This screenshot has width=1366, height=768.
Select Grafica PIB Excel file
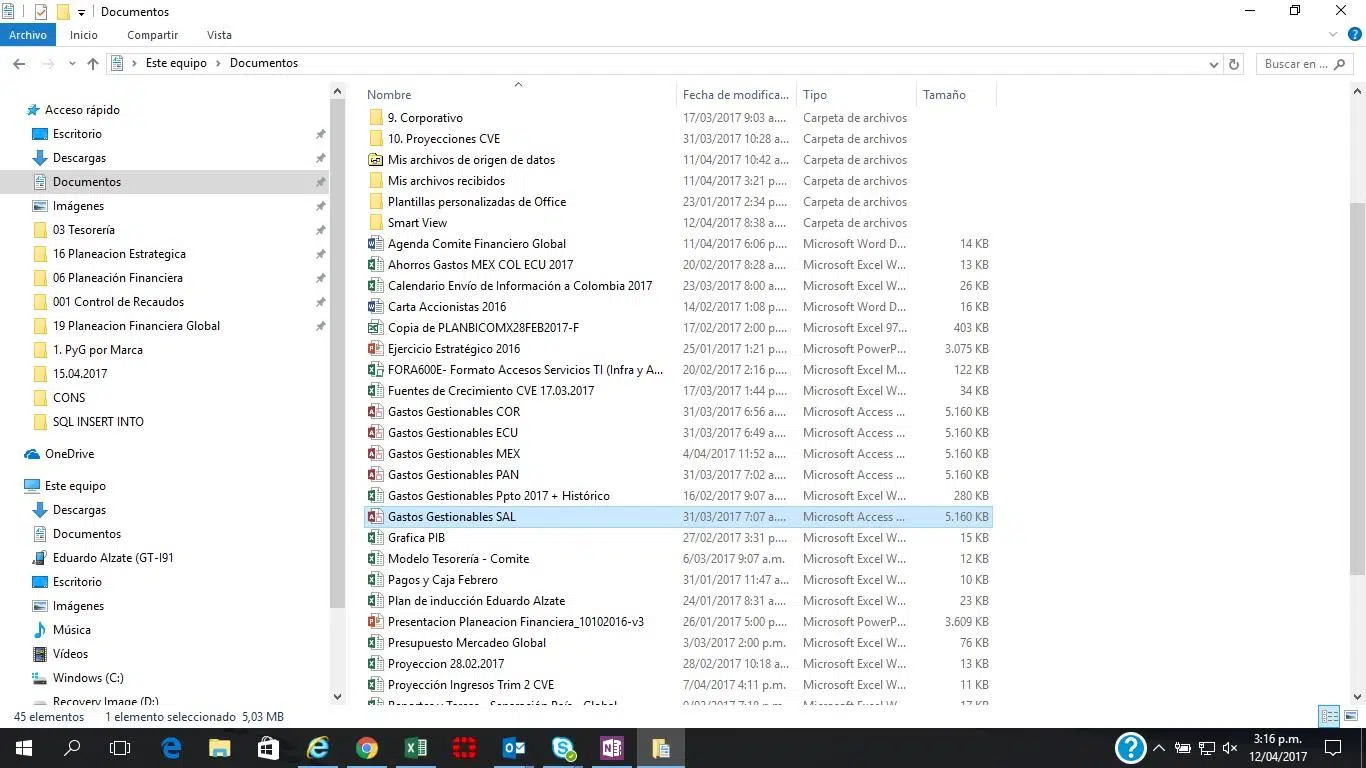678,538
